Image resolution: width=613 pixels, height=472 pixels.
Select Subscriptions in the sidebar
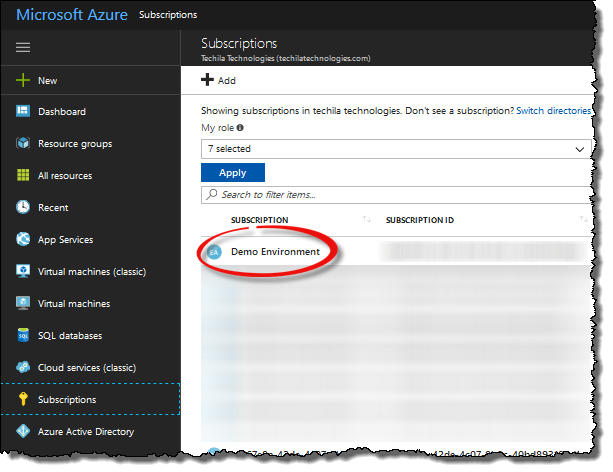pos(90,399)
